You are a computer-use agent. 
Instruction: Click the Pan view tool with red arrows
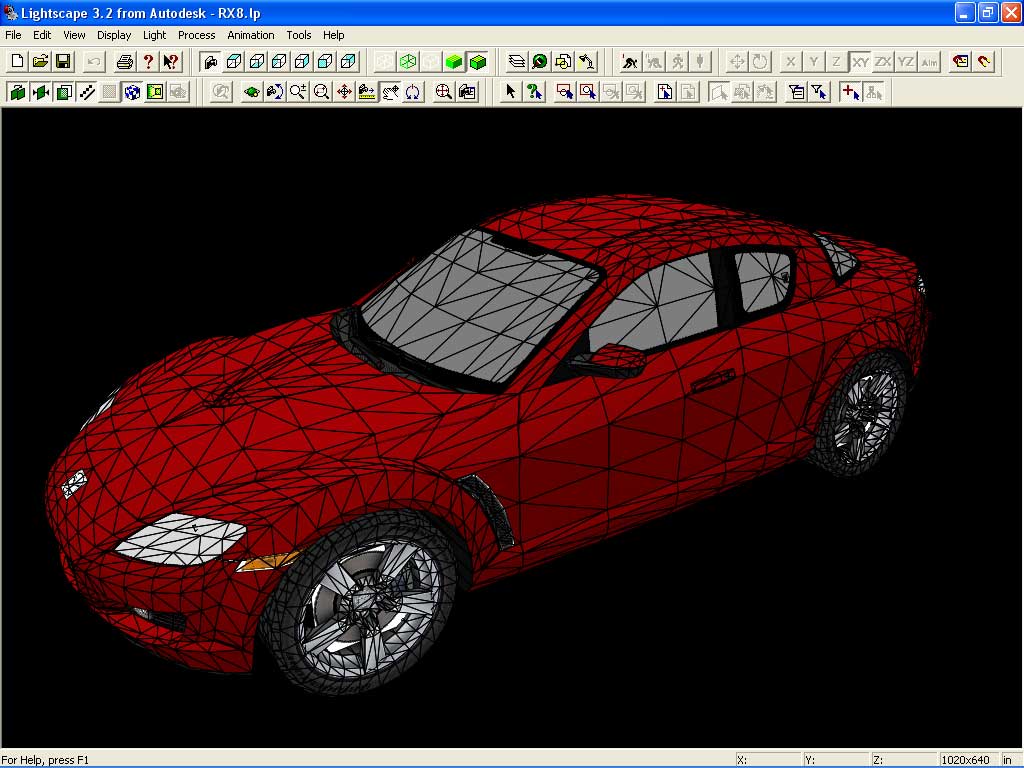[x=344, y=93]
